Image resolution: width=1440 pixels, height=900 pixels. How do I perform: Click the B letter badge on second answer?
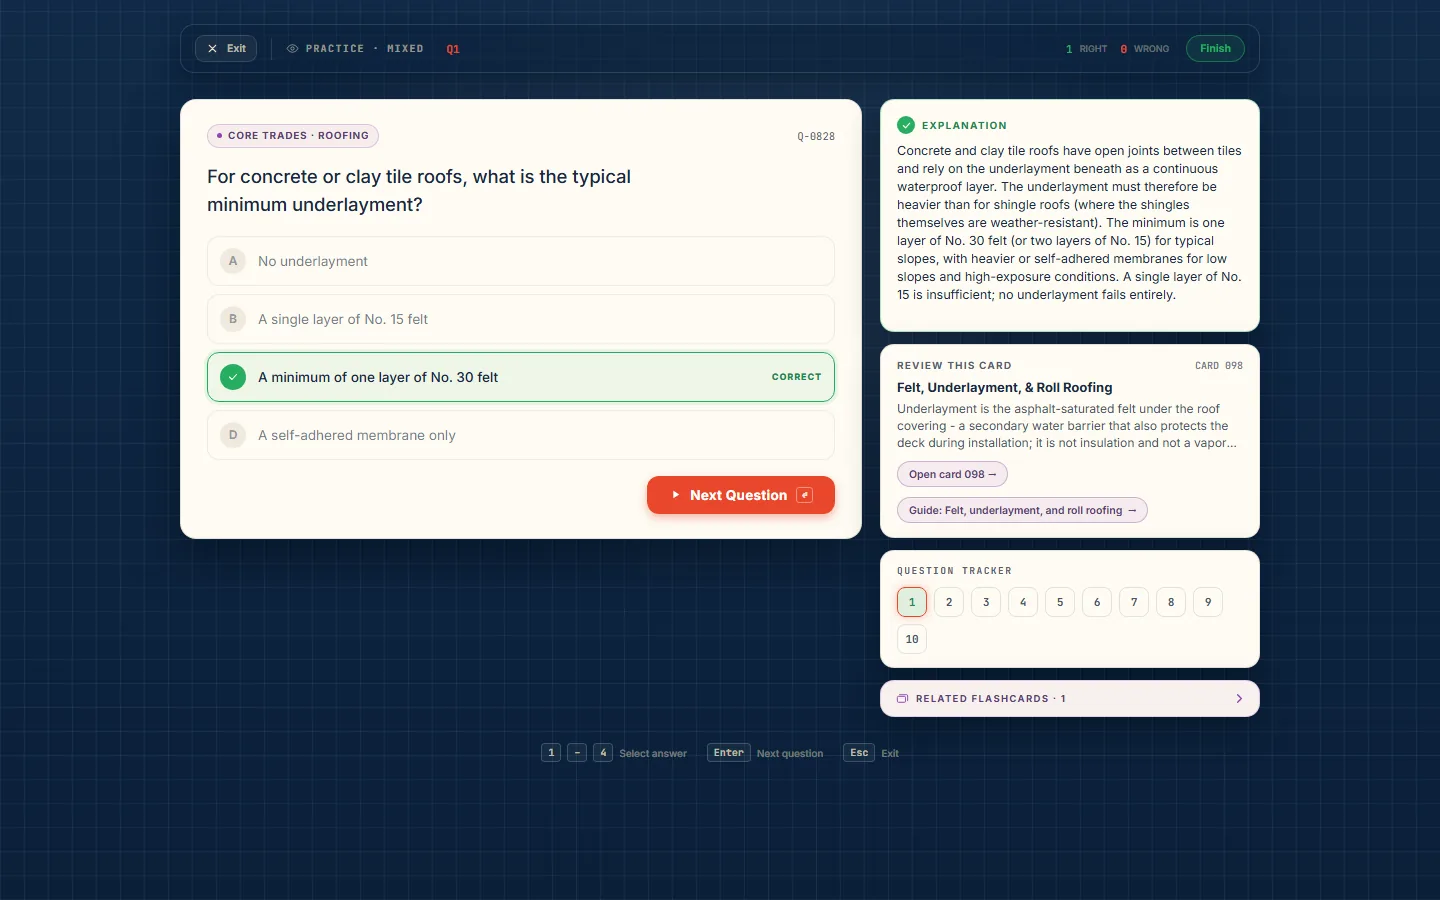233,319
